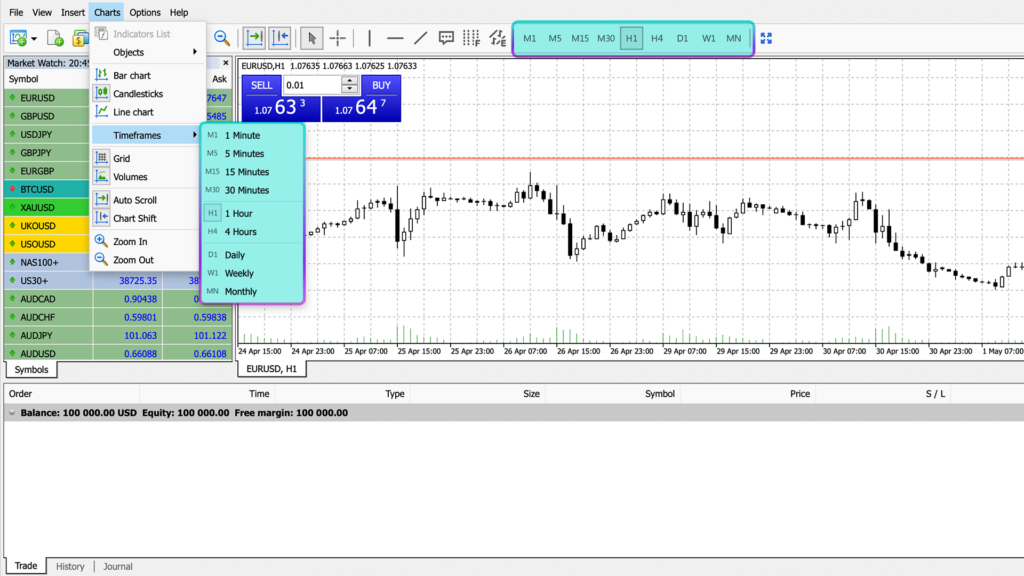The height and width of the screenshot is (576, 1024).
Task: Select 15 Minutes timeframe in submenu
Action: pos(252,172)
